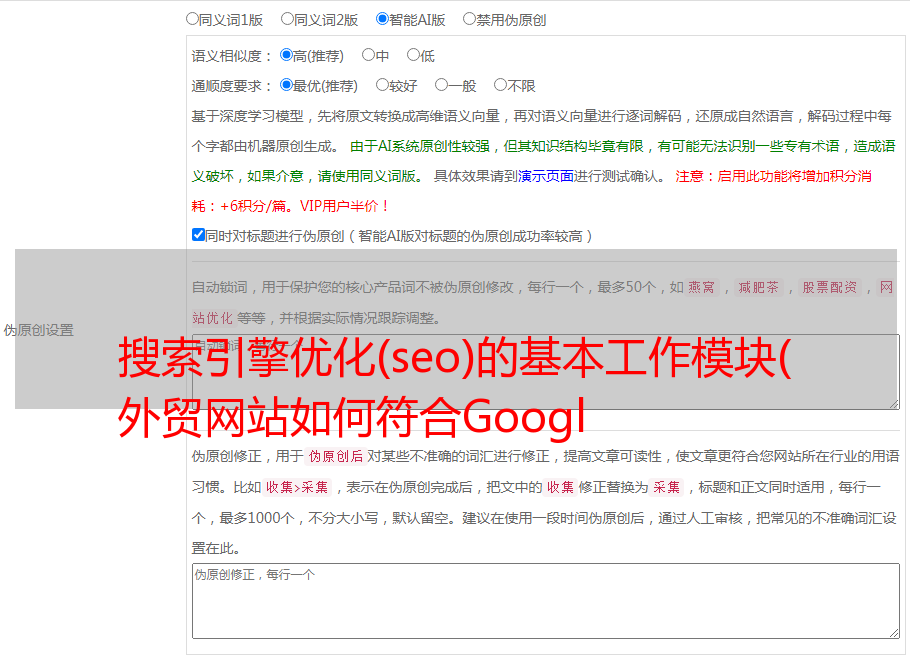Set 通顺度要求 to 最优(推荐)

click(x=286, y=85)
